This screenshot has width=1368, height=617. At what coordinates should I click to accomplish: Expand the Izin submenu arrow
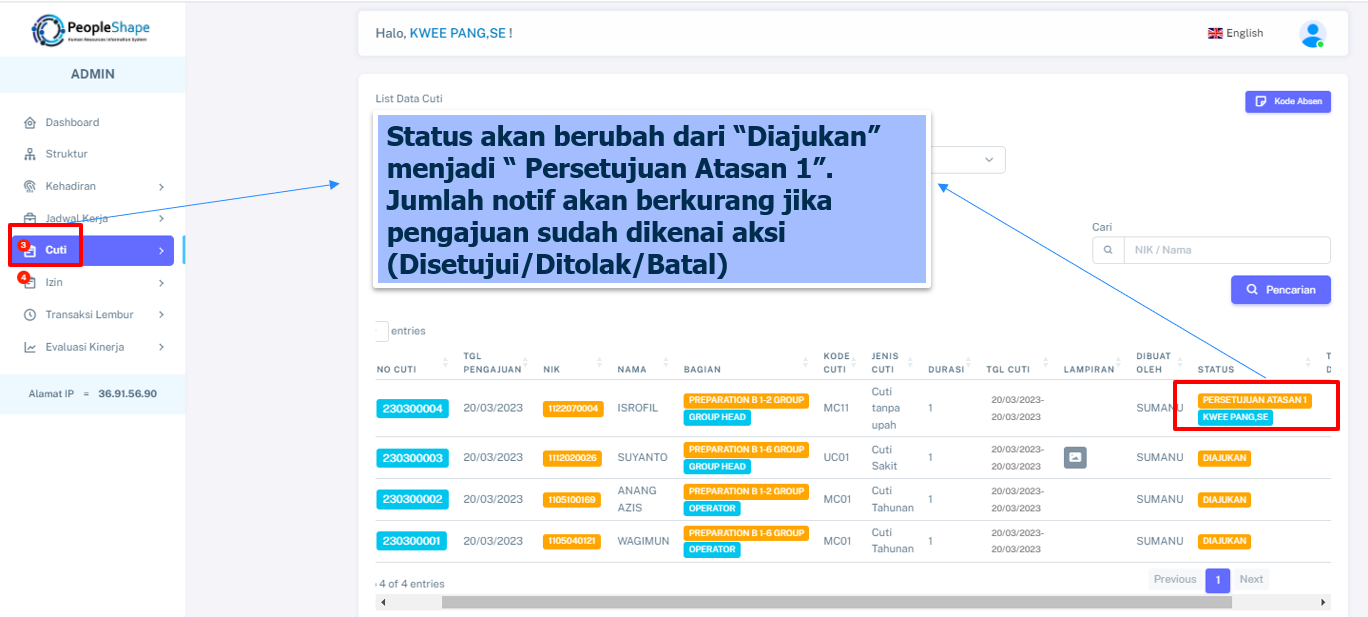pos(161,283)
